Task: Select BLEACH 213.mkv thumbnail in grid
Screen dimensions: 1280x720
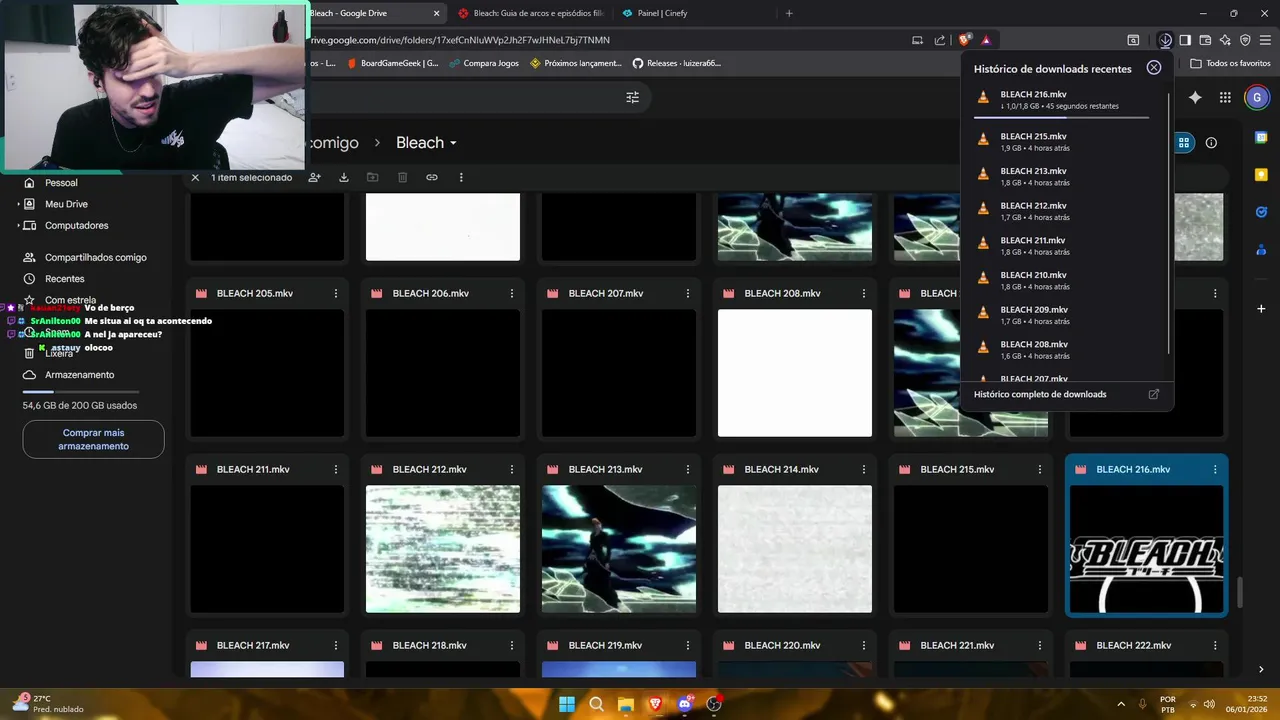Action: [x=619, y=549]
